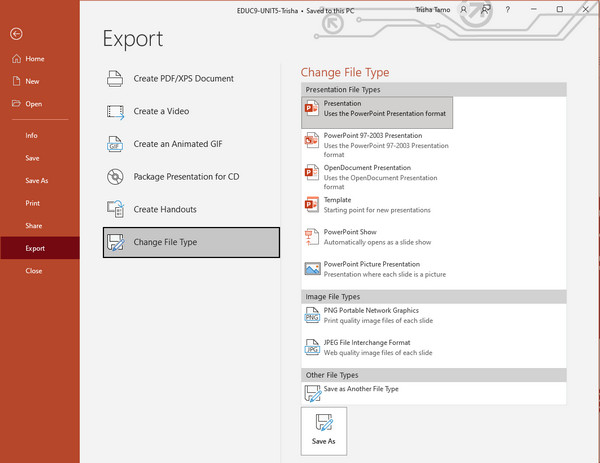This screenshot has width=600, height=463.
Task: Click the Template file icon
Action: click(x=311, y=205)
